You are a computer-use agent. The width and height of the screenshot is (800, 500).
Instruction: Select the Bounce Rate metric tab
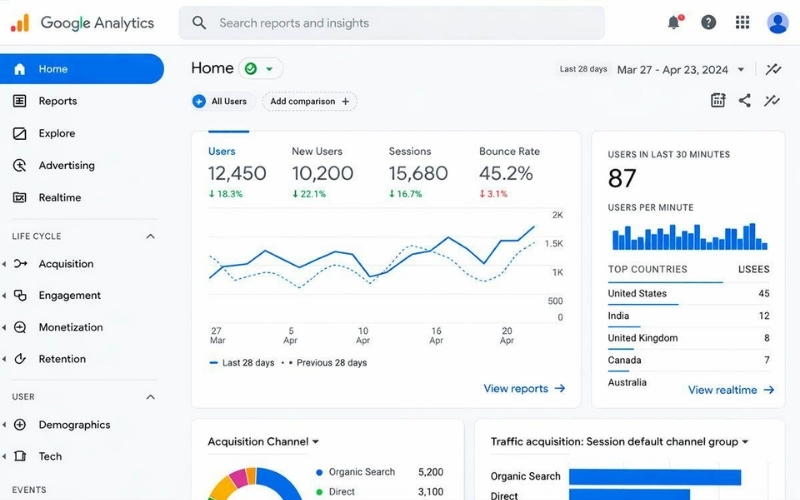coord(509,172)
